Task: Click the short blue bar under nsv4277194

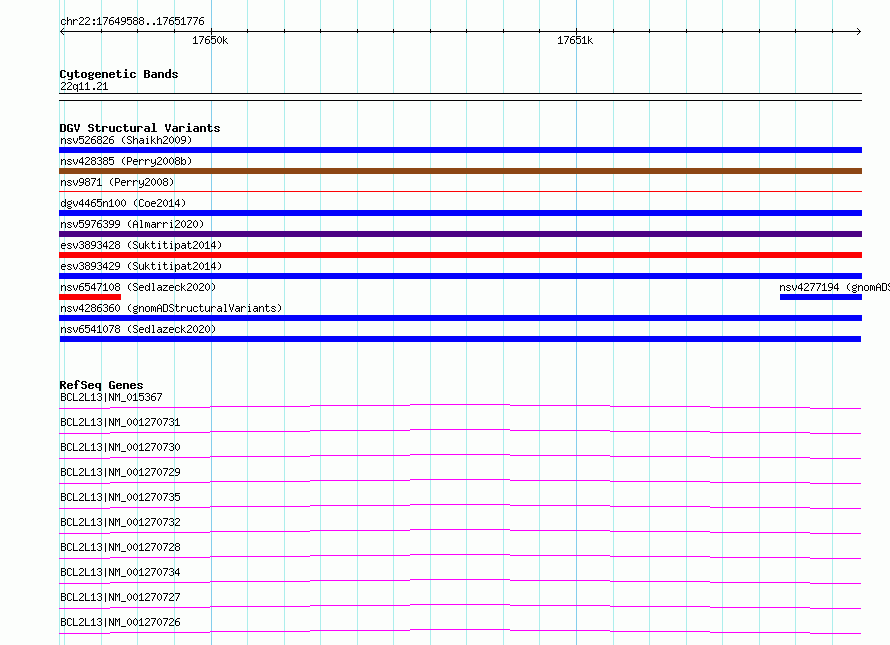Action: coord(821,297)
